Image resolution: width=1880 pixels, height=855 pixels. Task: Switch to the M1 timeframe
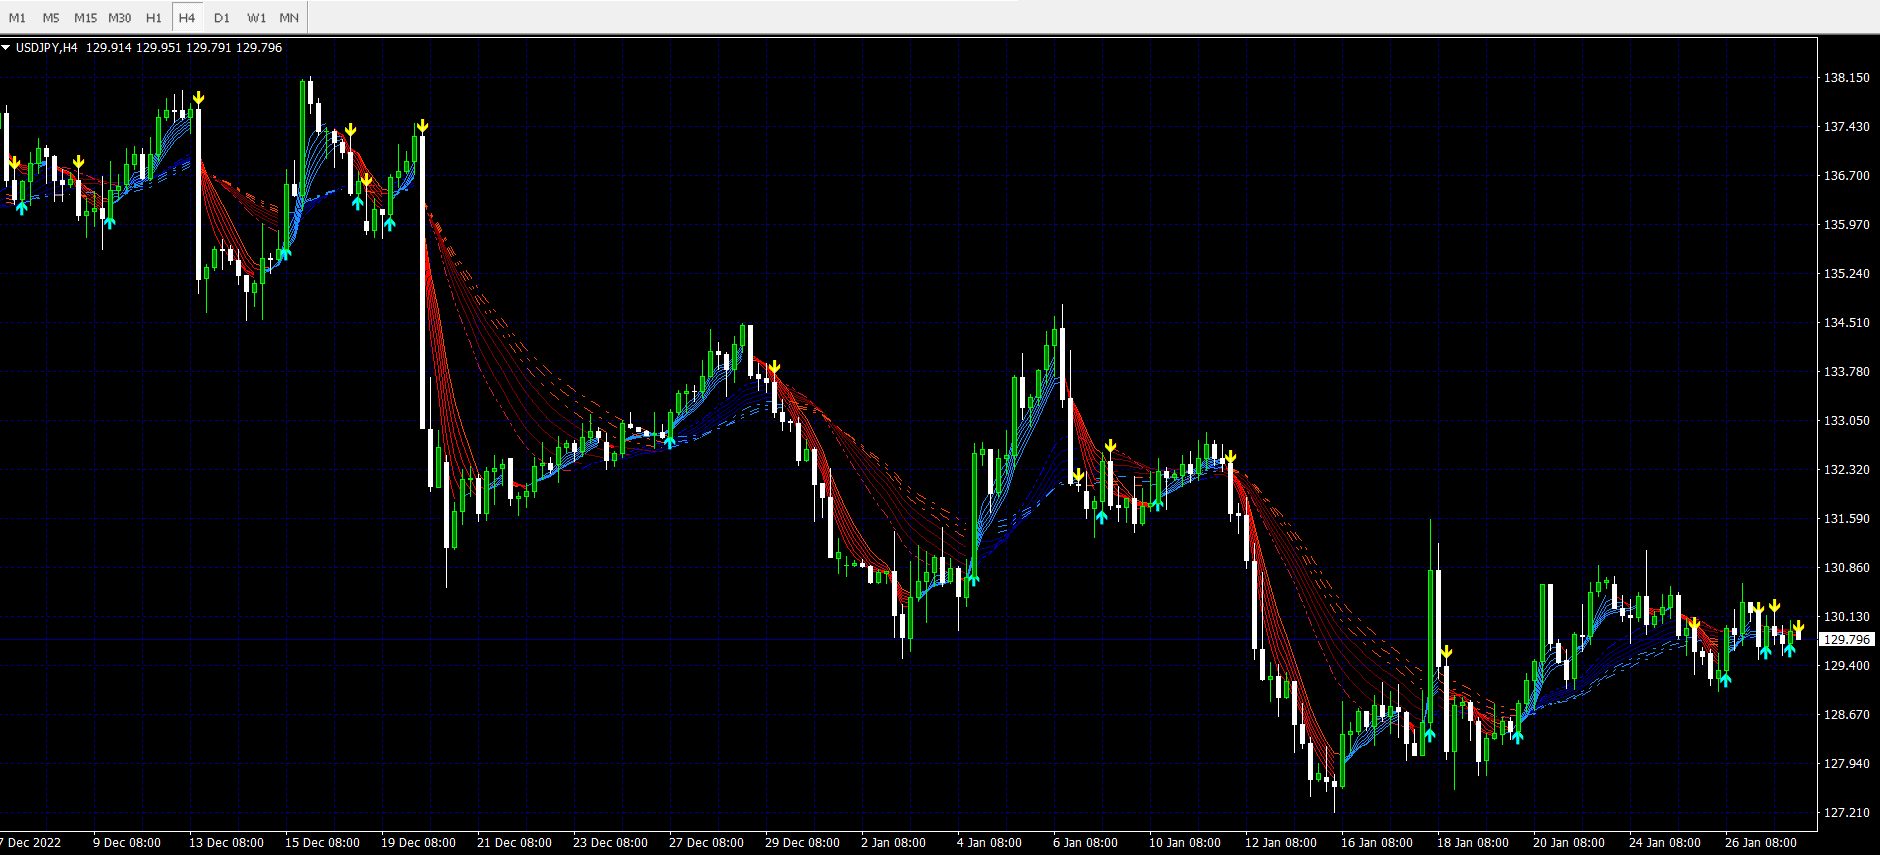tap(17, 18)
